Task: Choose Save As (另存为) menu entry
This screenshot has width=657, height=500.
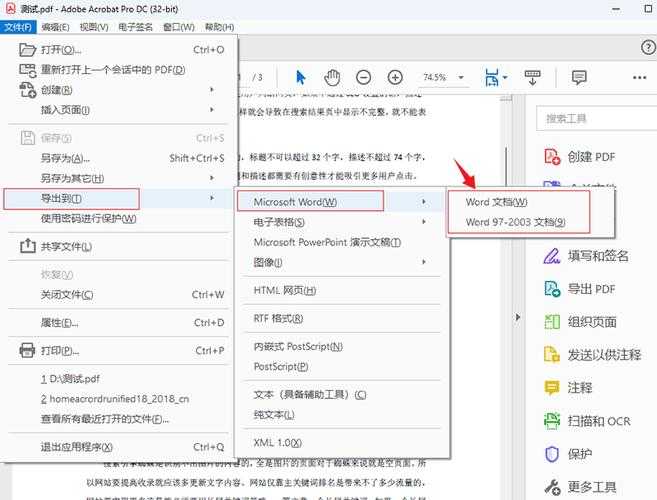Action: click(x=65, y=158)
